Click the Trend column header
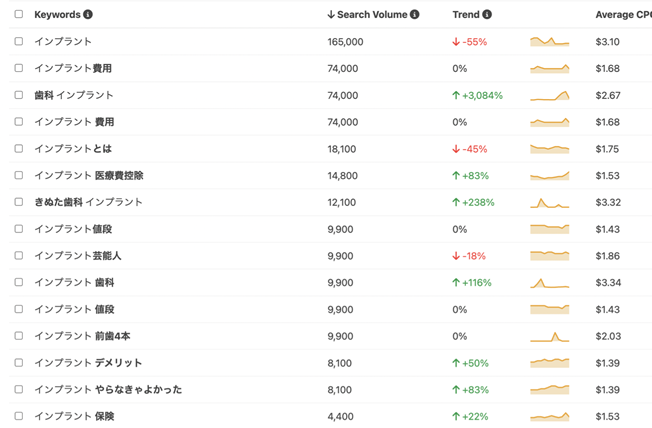 coord(466,15)
